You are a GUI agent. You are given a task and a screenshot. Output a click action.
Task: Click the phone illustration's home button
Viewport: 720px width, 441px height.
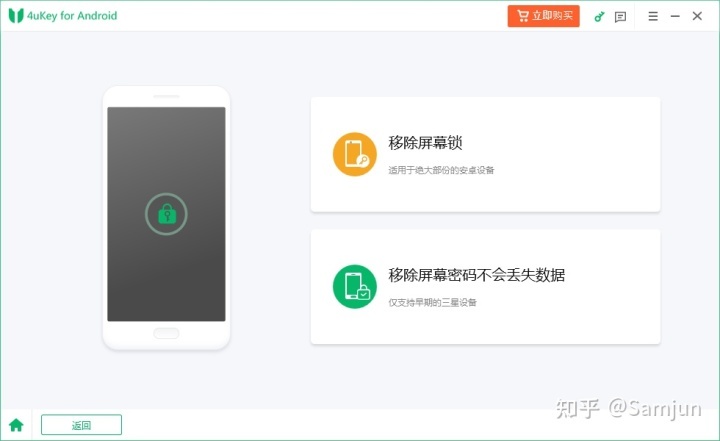point(166,334)
